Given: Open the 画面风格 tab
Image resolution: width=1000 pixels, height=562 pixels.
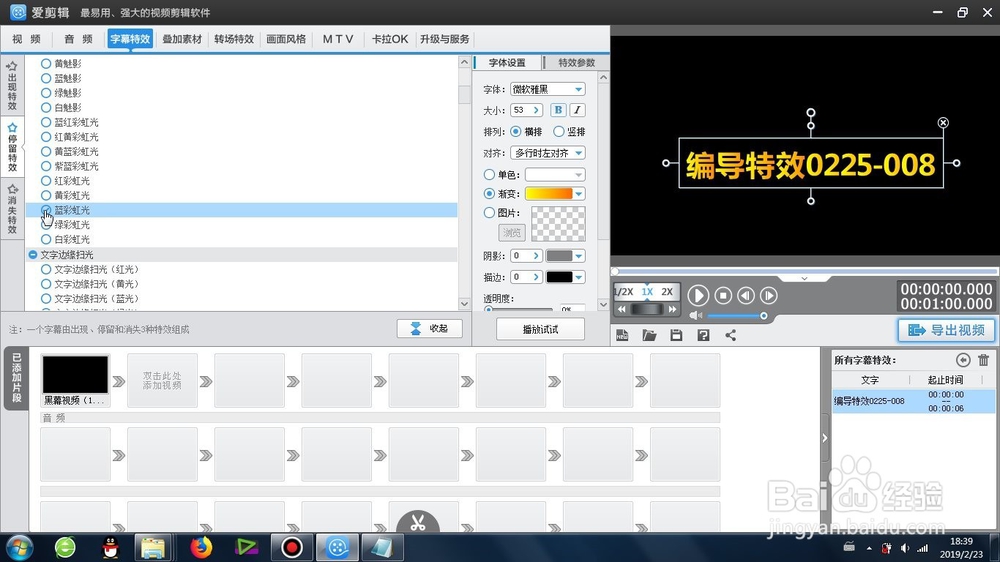Looking at the screenshot, I should point(286,39).
